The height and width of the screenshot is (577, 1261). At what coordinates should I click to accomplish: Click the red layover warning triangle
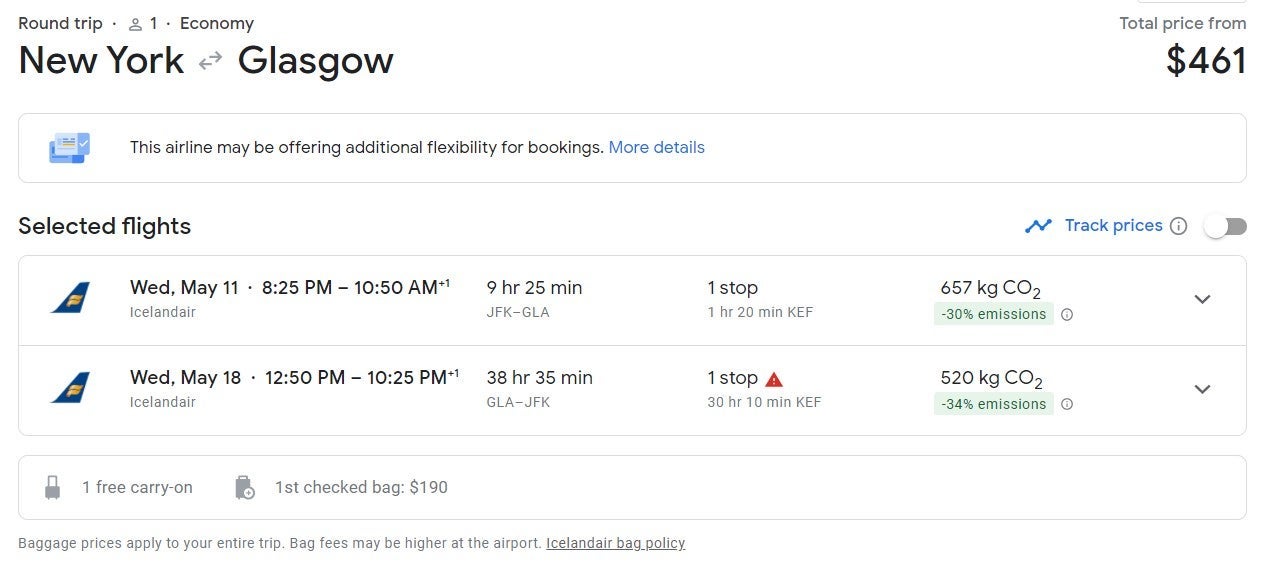(x=774, y=379)
